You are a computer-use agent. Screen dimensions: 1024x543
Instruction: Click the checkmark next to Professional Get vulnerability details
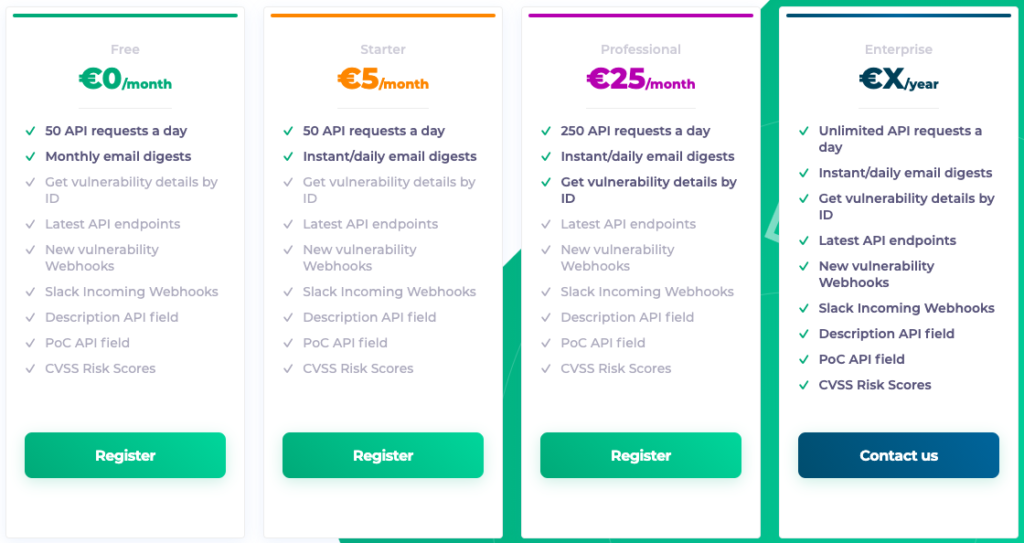[546, 183]
